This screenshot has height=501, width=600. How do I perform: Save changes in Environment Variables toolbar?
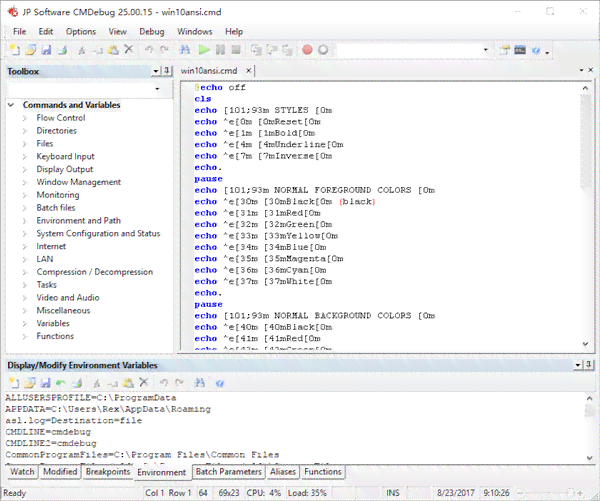(x=46, y=383)
